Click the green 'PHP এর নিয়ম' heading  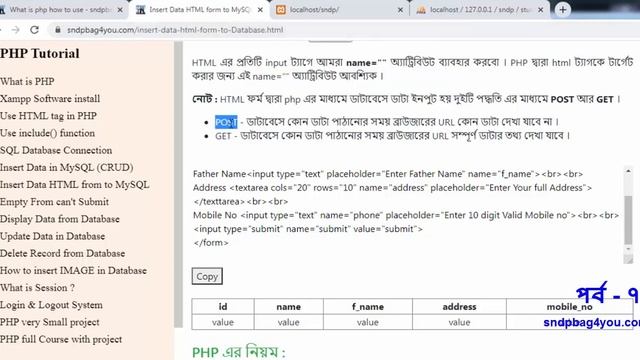click(239, 352)
